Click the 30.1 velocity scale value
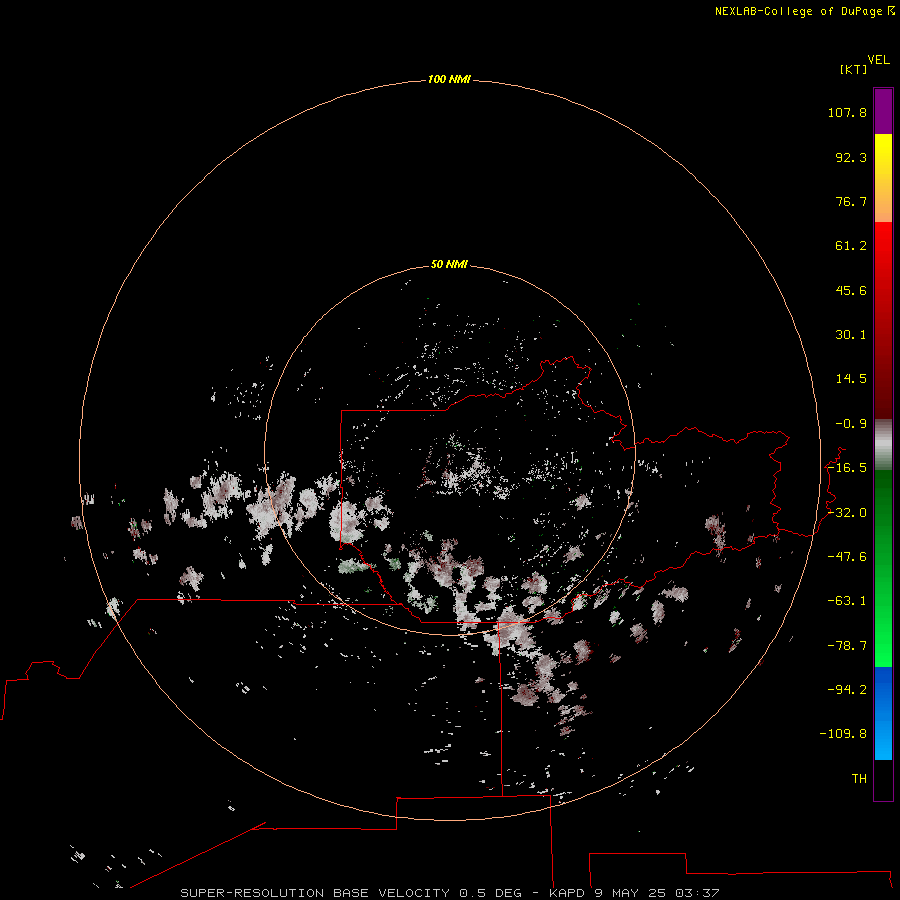900x900 pixels. (851, 335)
